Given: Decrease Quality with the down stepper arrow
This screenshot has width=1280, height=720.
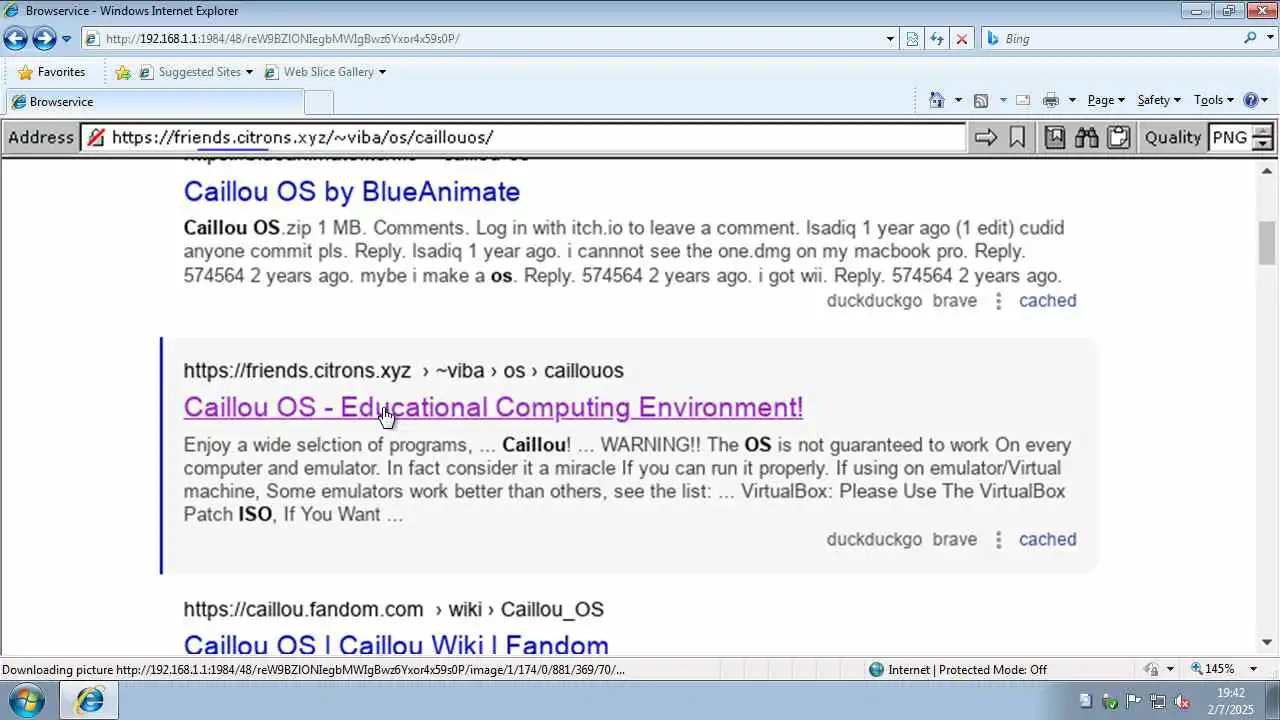Looking at the screenshot, I should pyautogui.click(x=1263, y=144).
